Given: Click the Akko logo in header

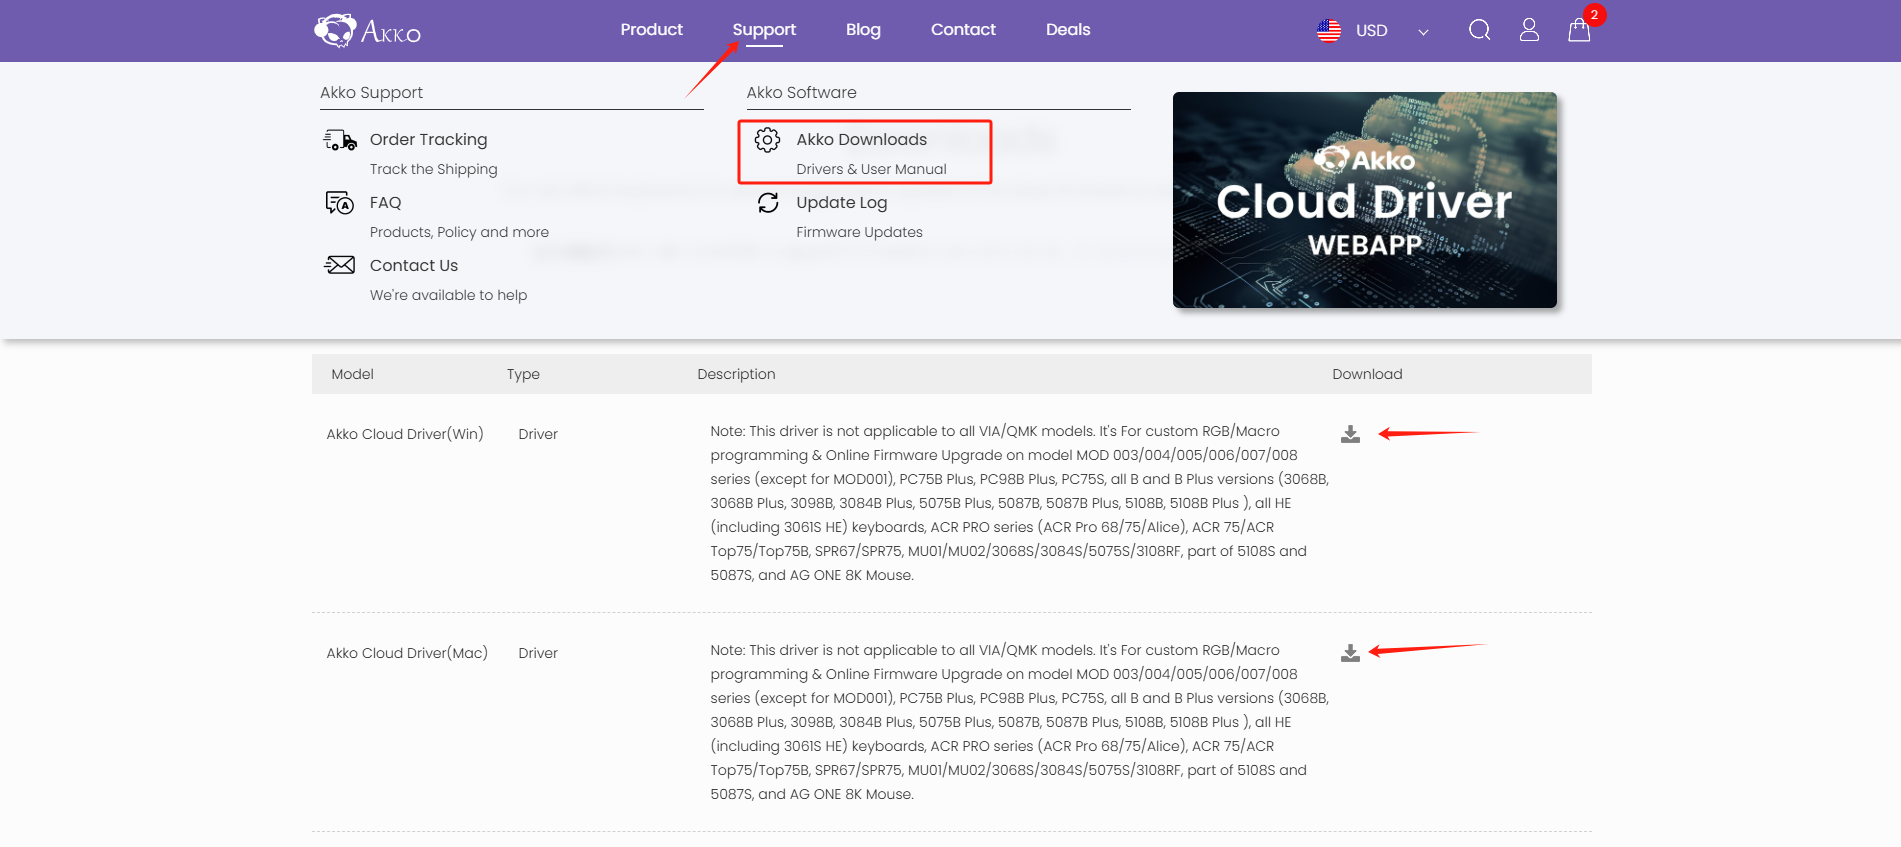Looking at the screenshot, I should click(x=367, y=31).
